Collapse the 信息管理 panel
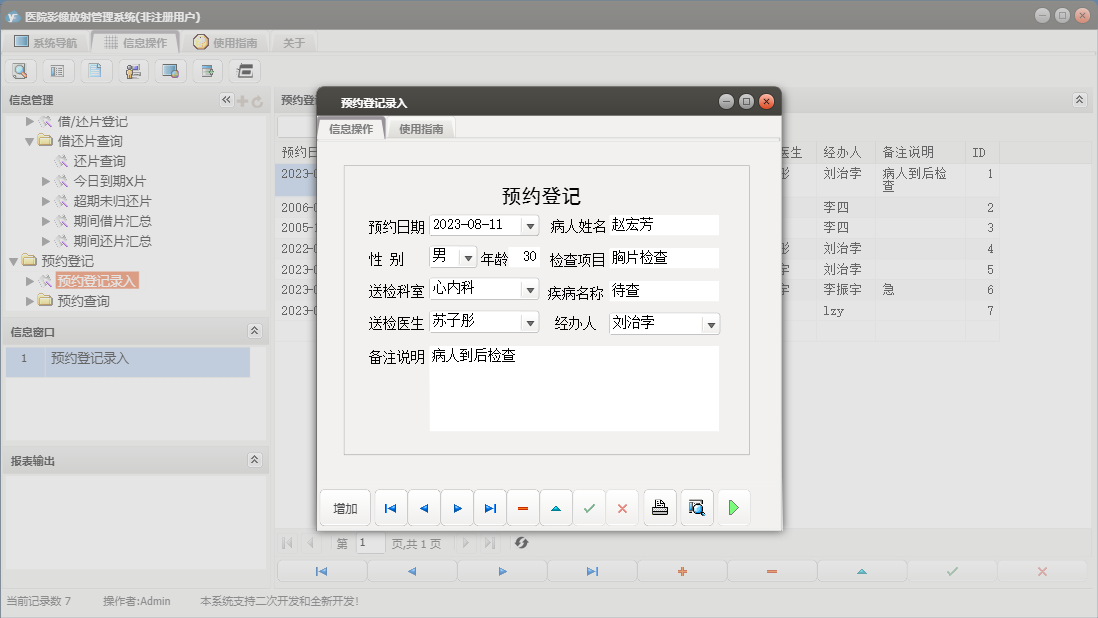Viewport: 1098px width, 618px height. [x=227, y=100]
